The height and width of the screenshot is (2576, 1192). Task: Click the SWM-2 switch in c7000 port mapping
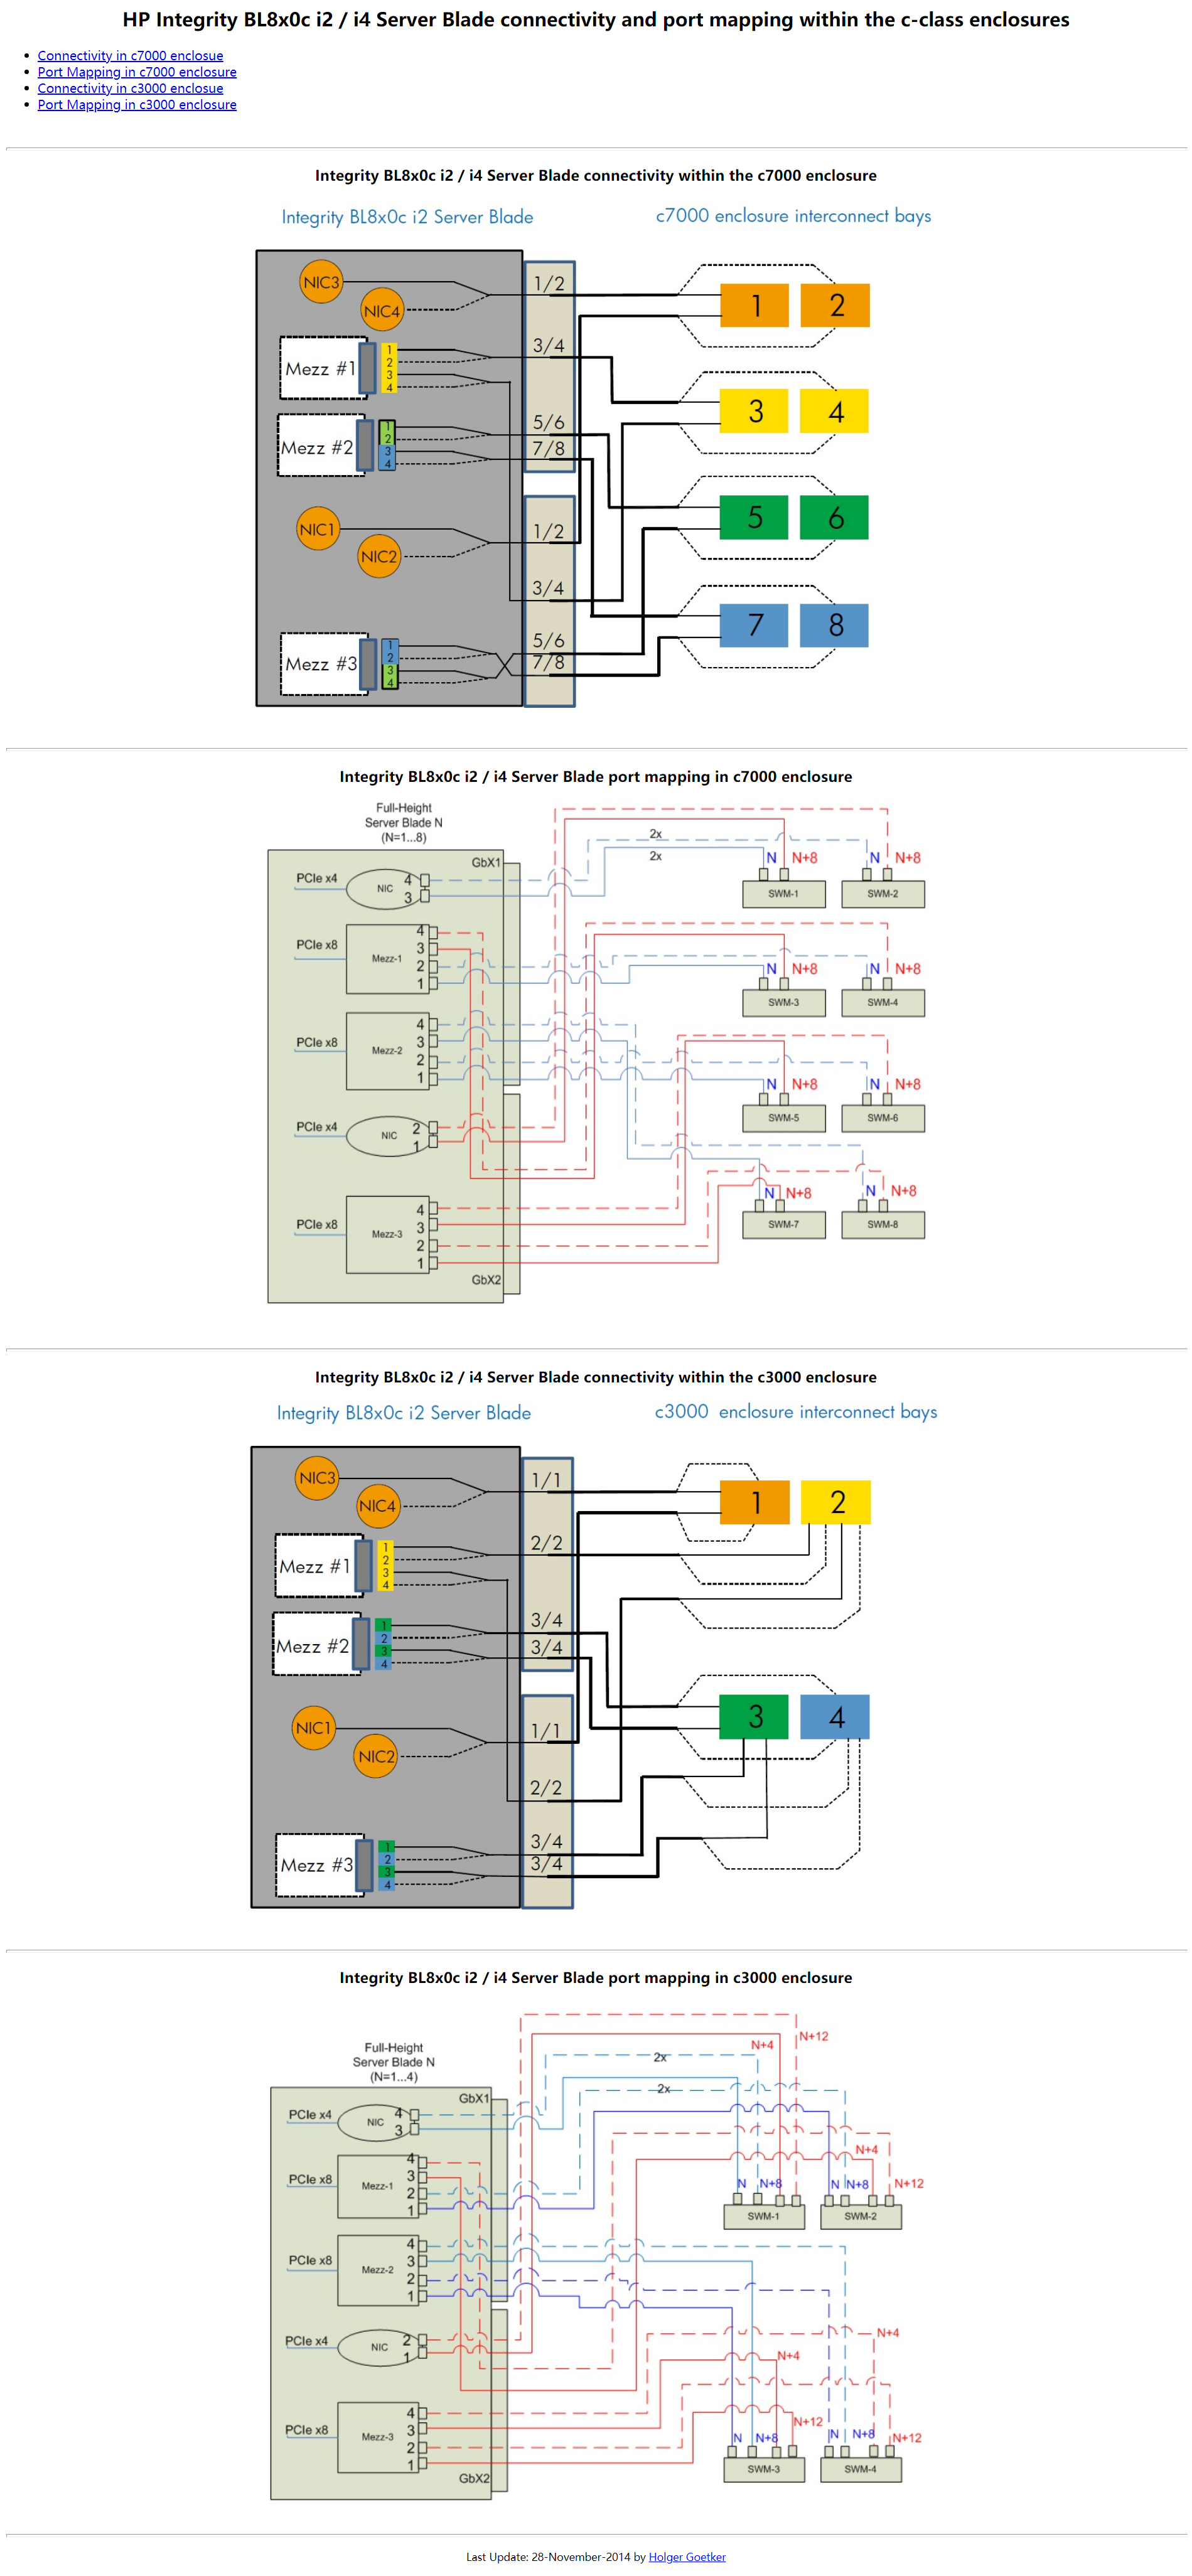click(883, 894)
